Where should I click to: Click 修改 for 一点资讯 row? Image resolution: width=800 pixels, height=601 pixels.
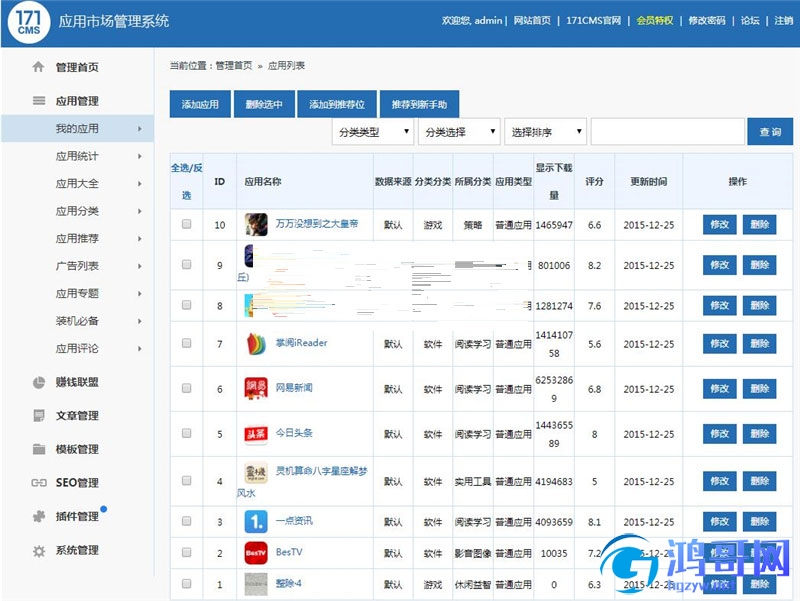[719, 521]
